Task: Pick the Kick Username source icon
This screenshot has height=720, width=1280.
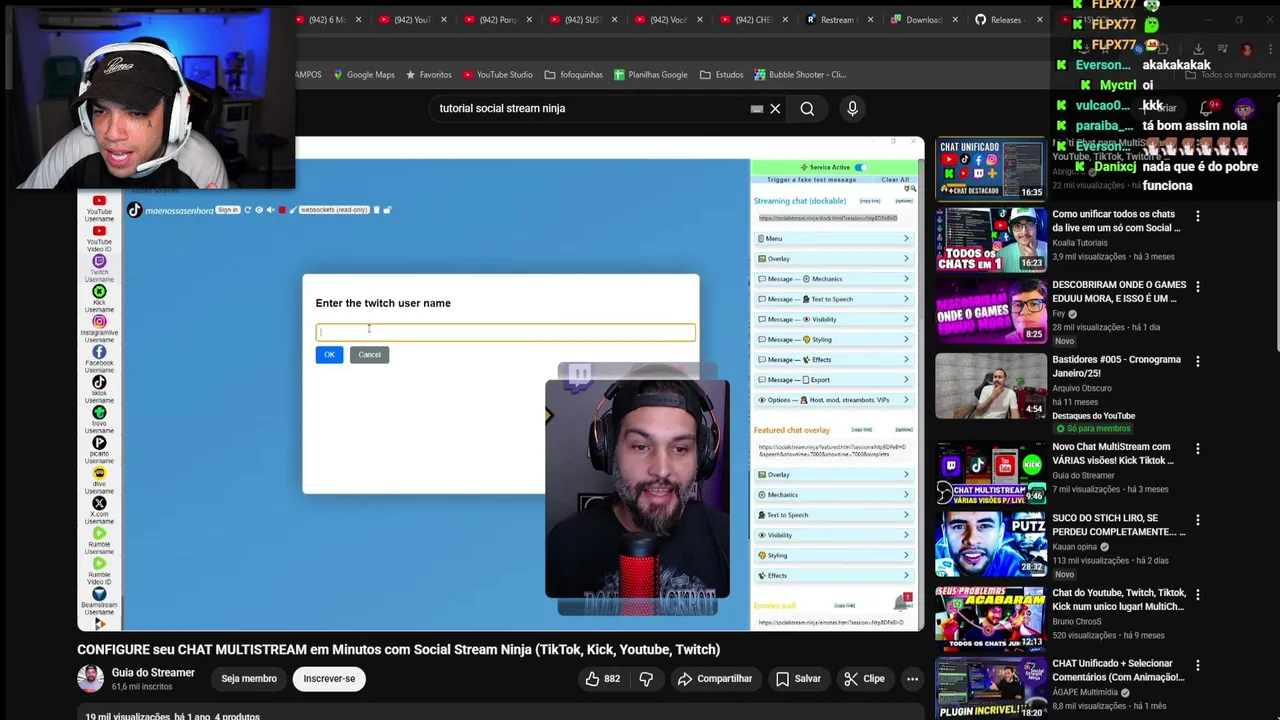Action: point(99,292)
